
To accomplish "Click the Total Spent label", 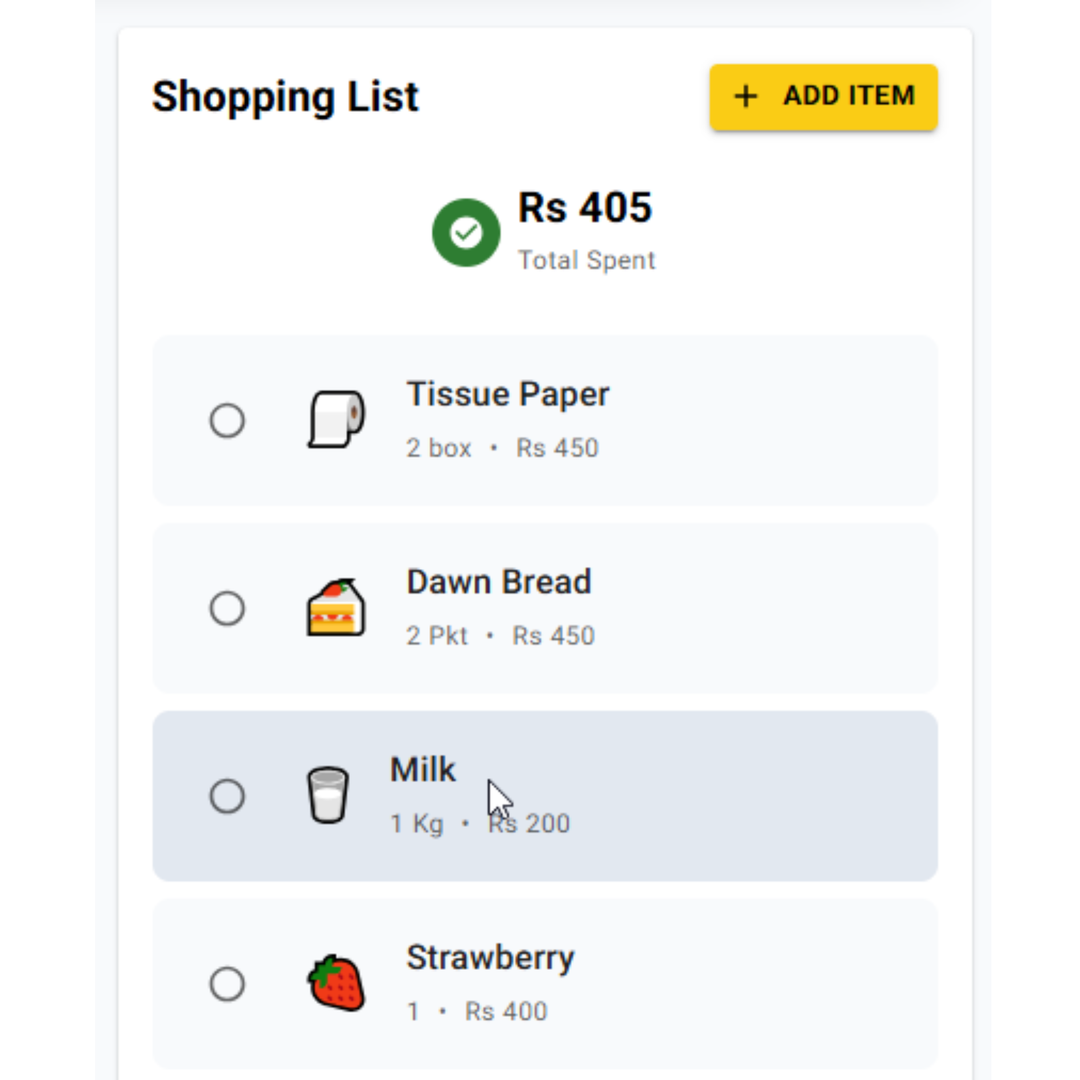I will point(586,260).
